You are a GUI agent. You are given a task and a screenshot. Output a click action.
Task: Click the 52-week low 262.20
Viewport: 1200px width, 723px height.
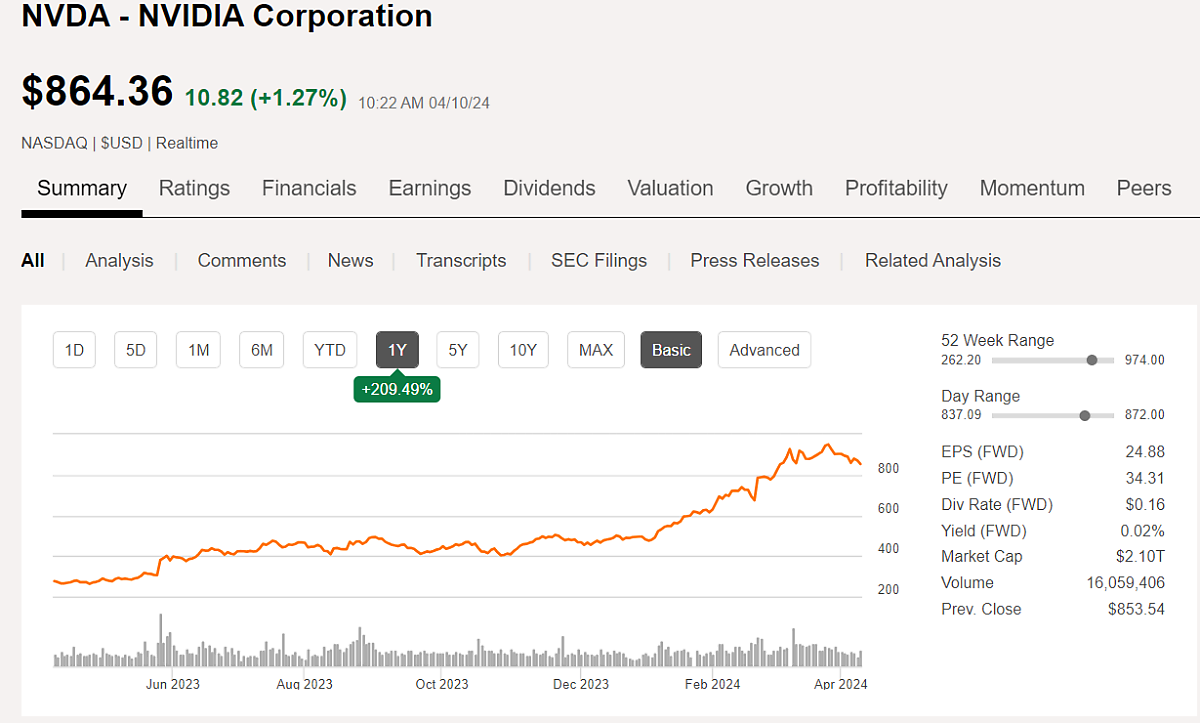tap(961, 360)
